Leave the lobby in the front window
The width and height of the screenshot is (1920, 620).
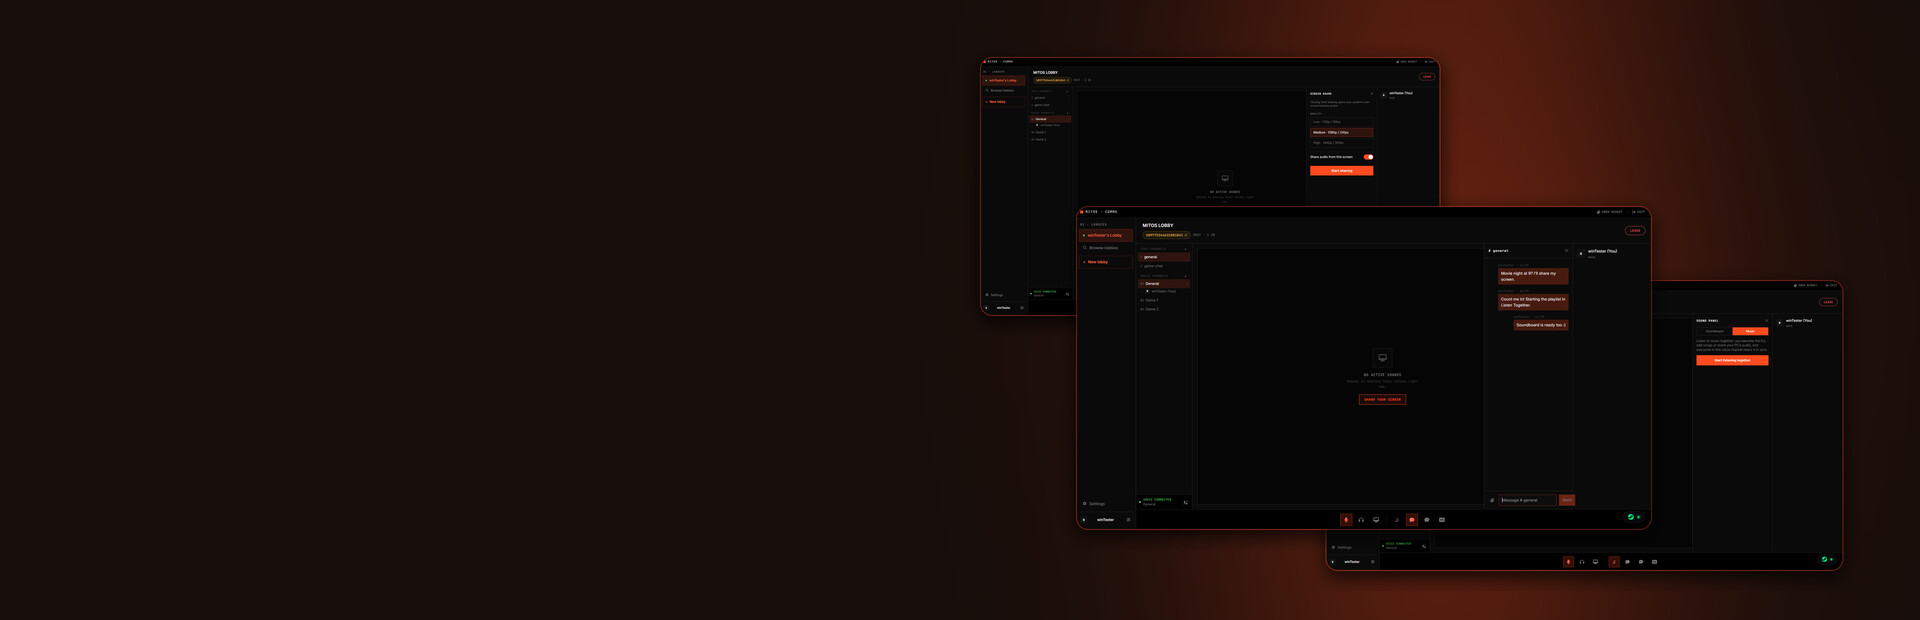coord(1635,230)
